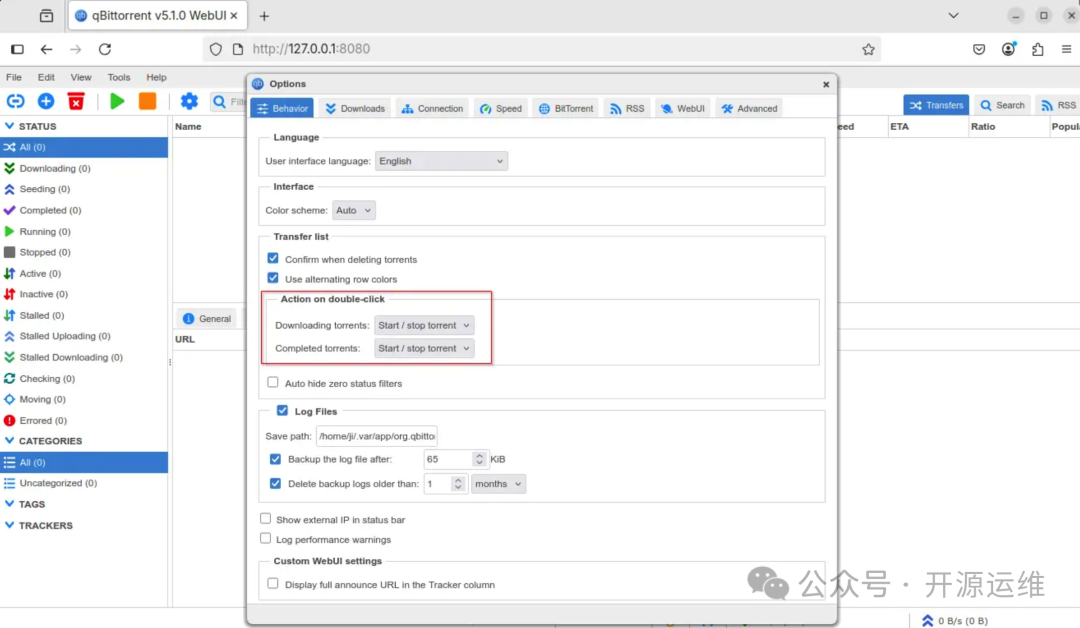Open the Color scheme dropdown
Screen dimensions: 1080x628
[354, 210]
